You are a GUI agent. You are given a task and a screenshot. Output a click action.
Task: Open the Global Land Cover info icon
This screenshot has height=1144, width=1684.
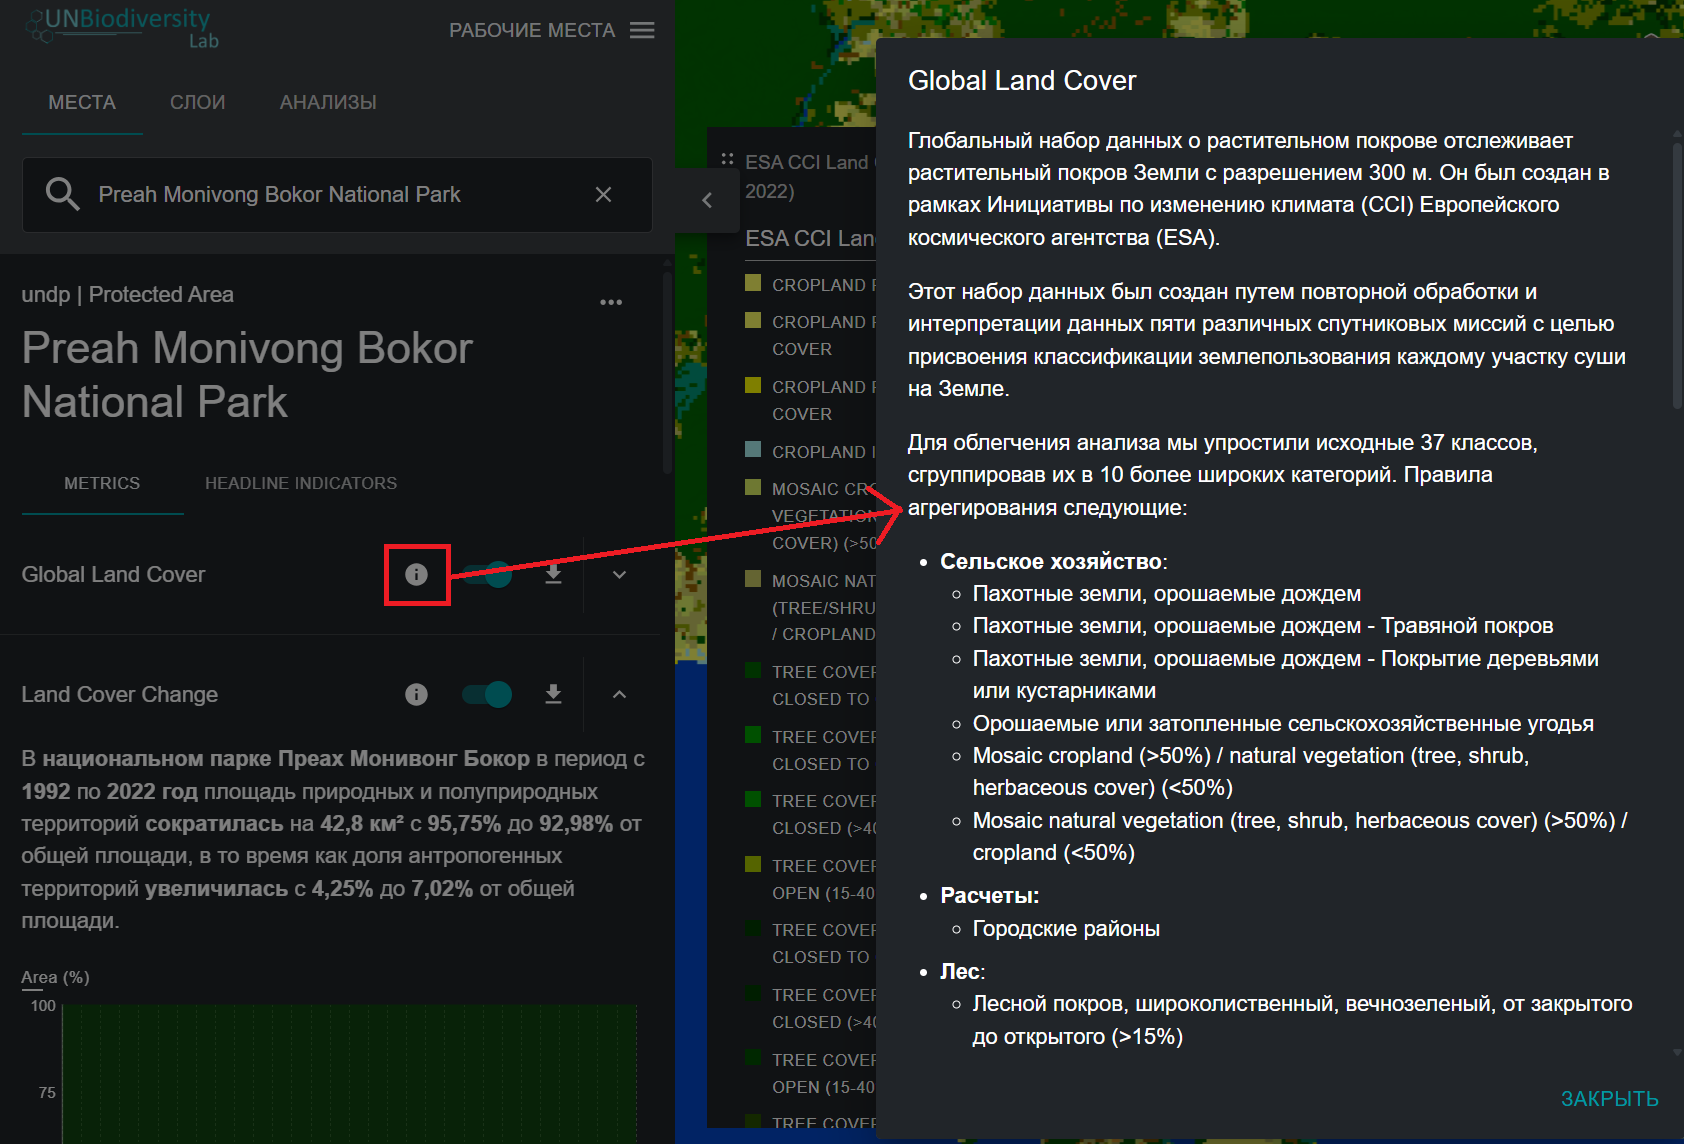(x=416, y=575)
